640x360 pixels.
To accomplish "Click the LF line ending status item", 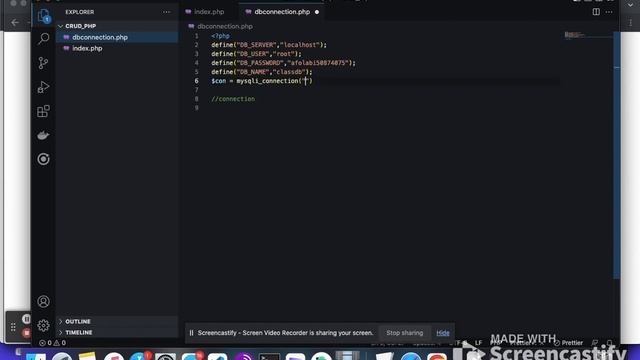I will click(478, 343).
